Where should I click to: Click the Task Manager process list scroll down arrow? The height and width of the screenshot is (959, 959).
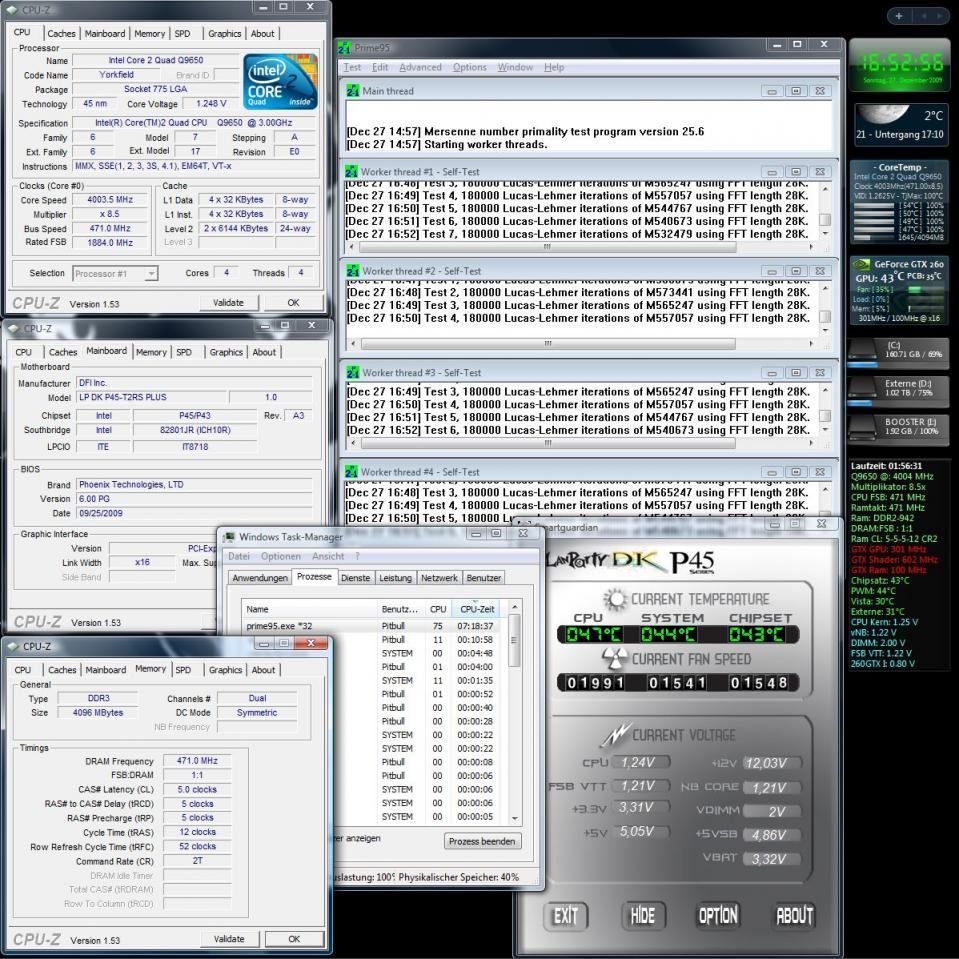coord(514,818)
